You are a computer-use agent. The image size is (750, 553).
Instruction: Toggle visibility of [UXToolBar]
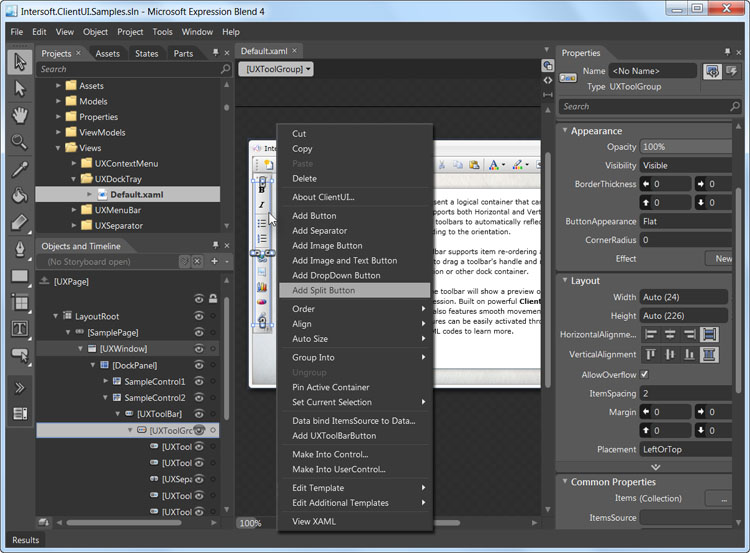pyautogui.click(x=199, y=414)
